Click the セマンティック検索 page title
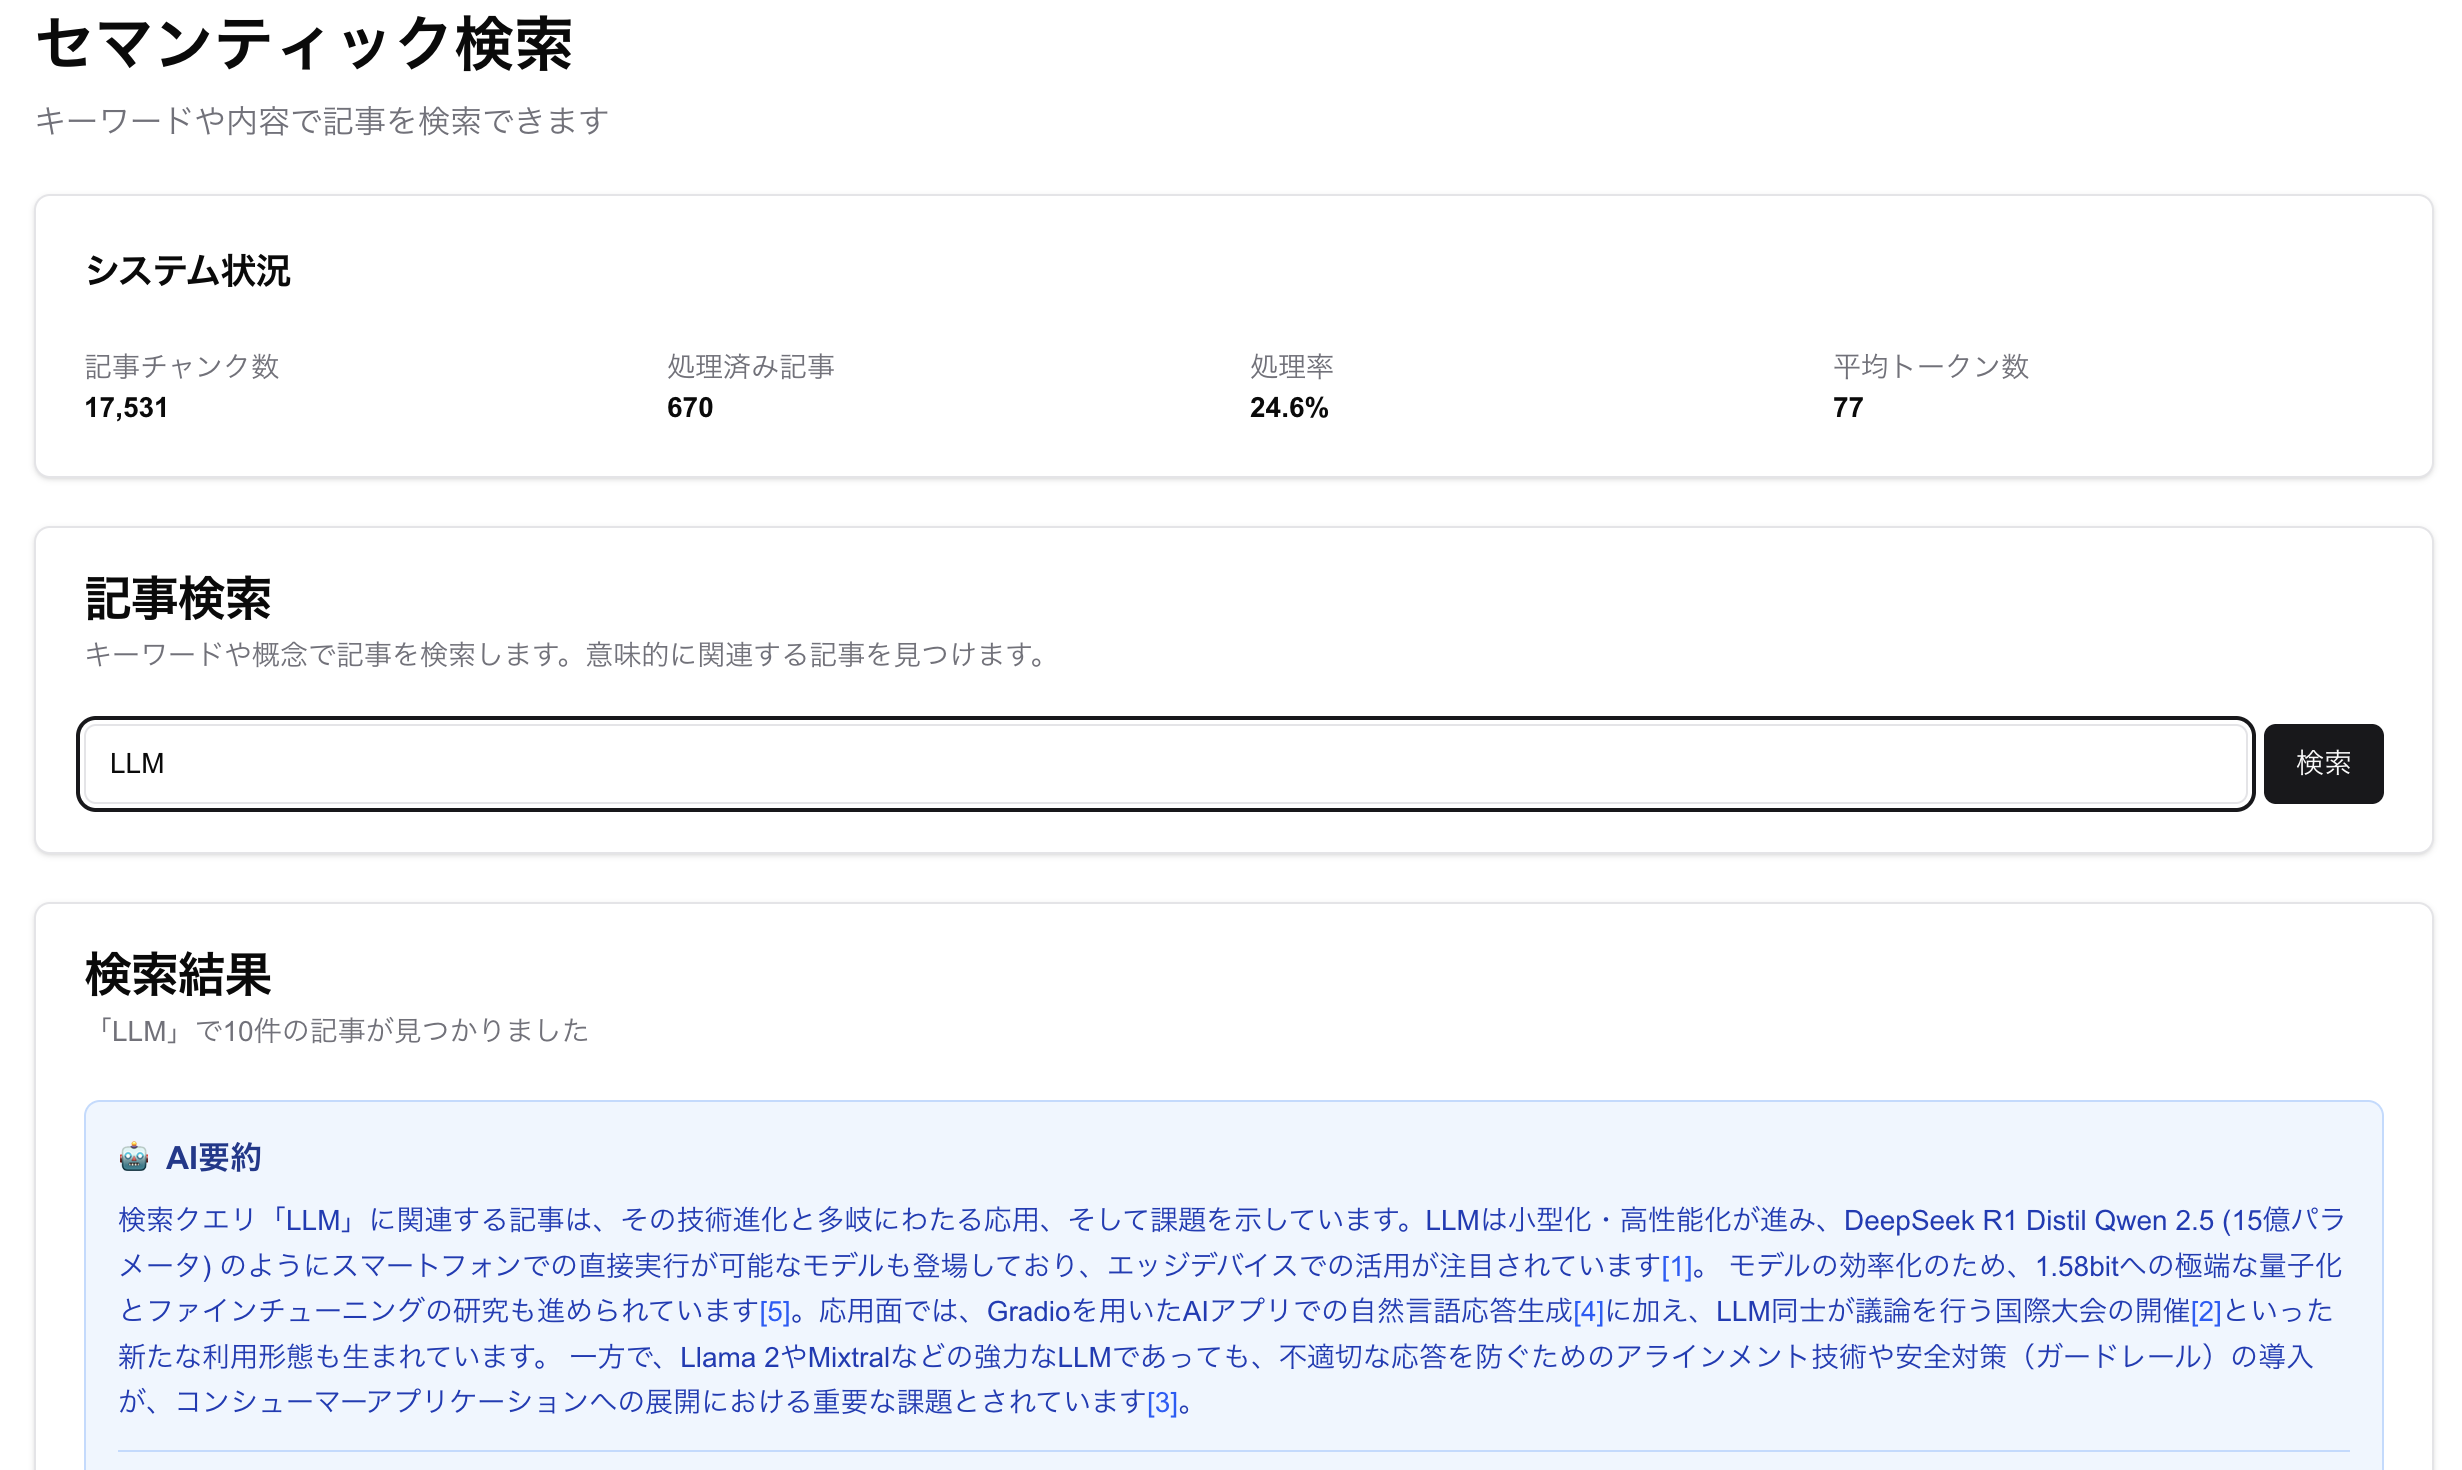 point(304,45)
